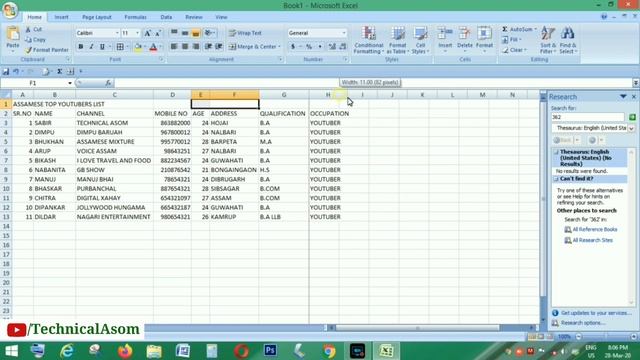This screenshot has width=640, height=360.
Task: Decrease the cell indent
Action: (208, 47)
